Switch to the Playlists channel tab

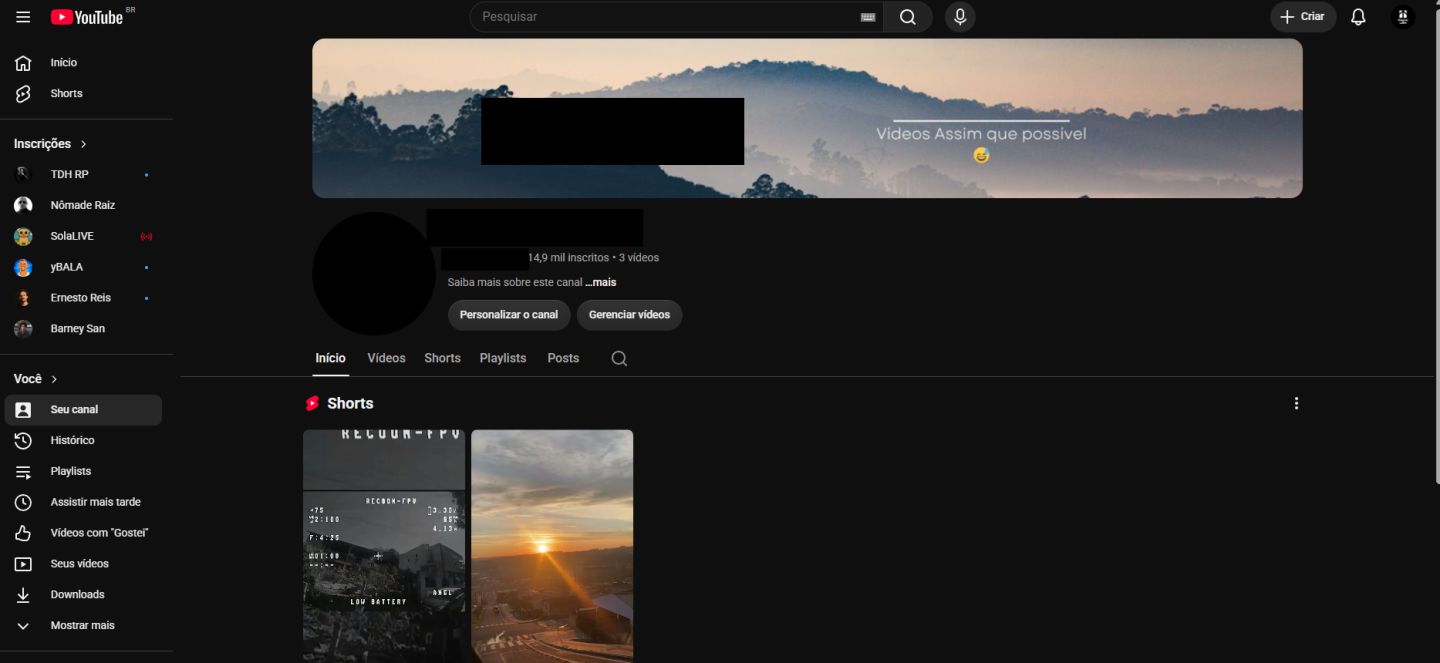(503, 358)
